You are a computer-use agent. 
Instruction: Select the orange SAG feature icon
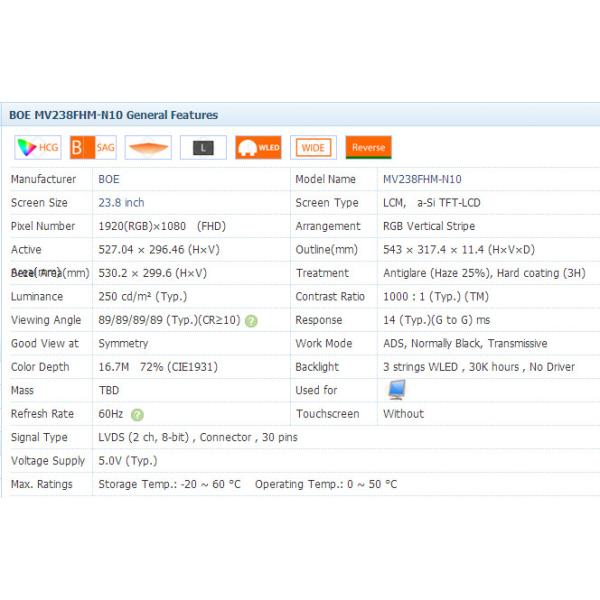coord(92,148)
